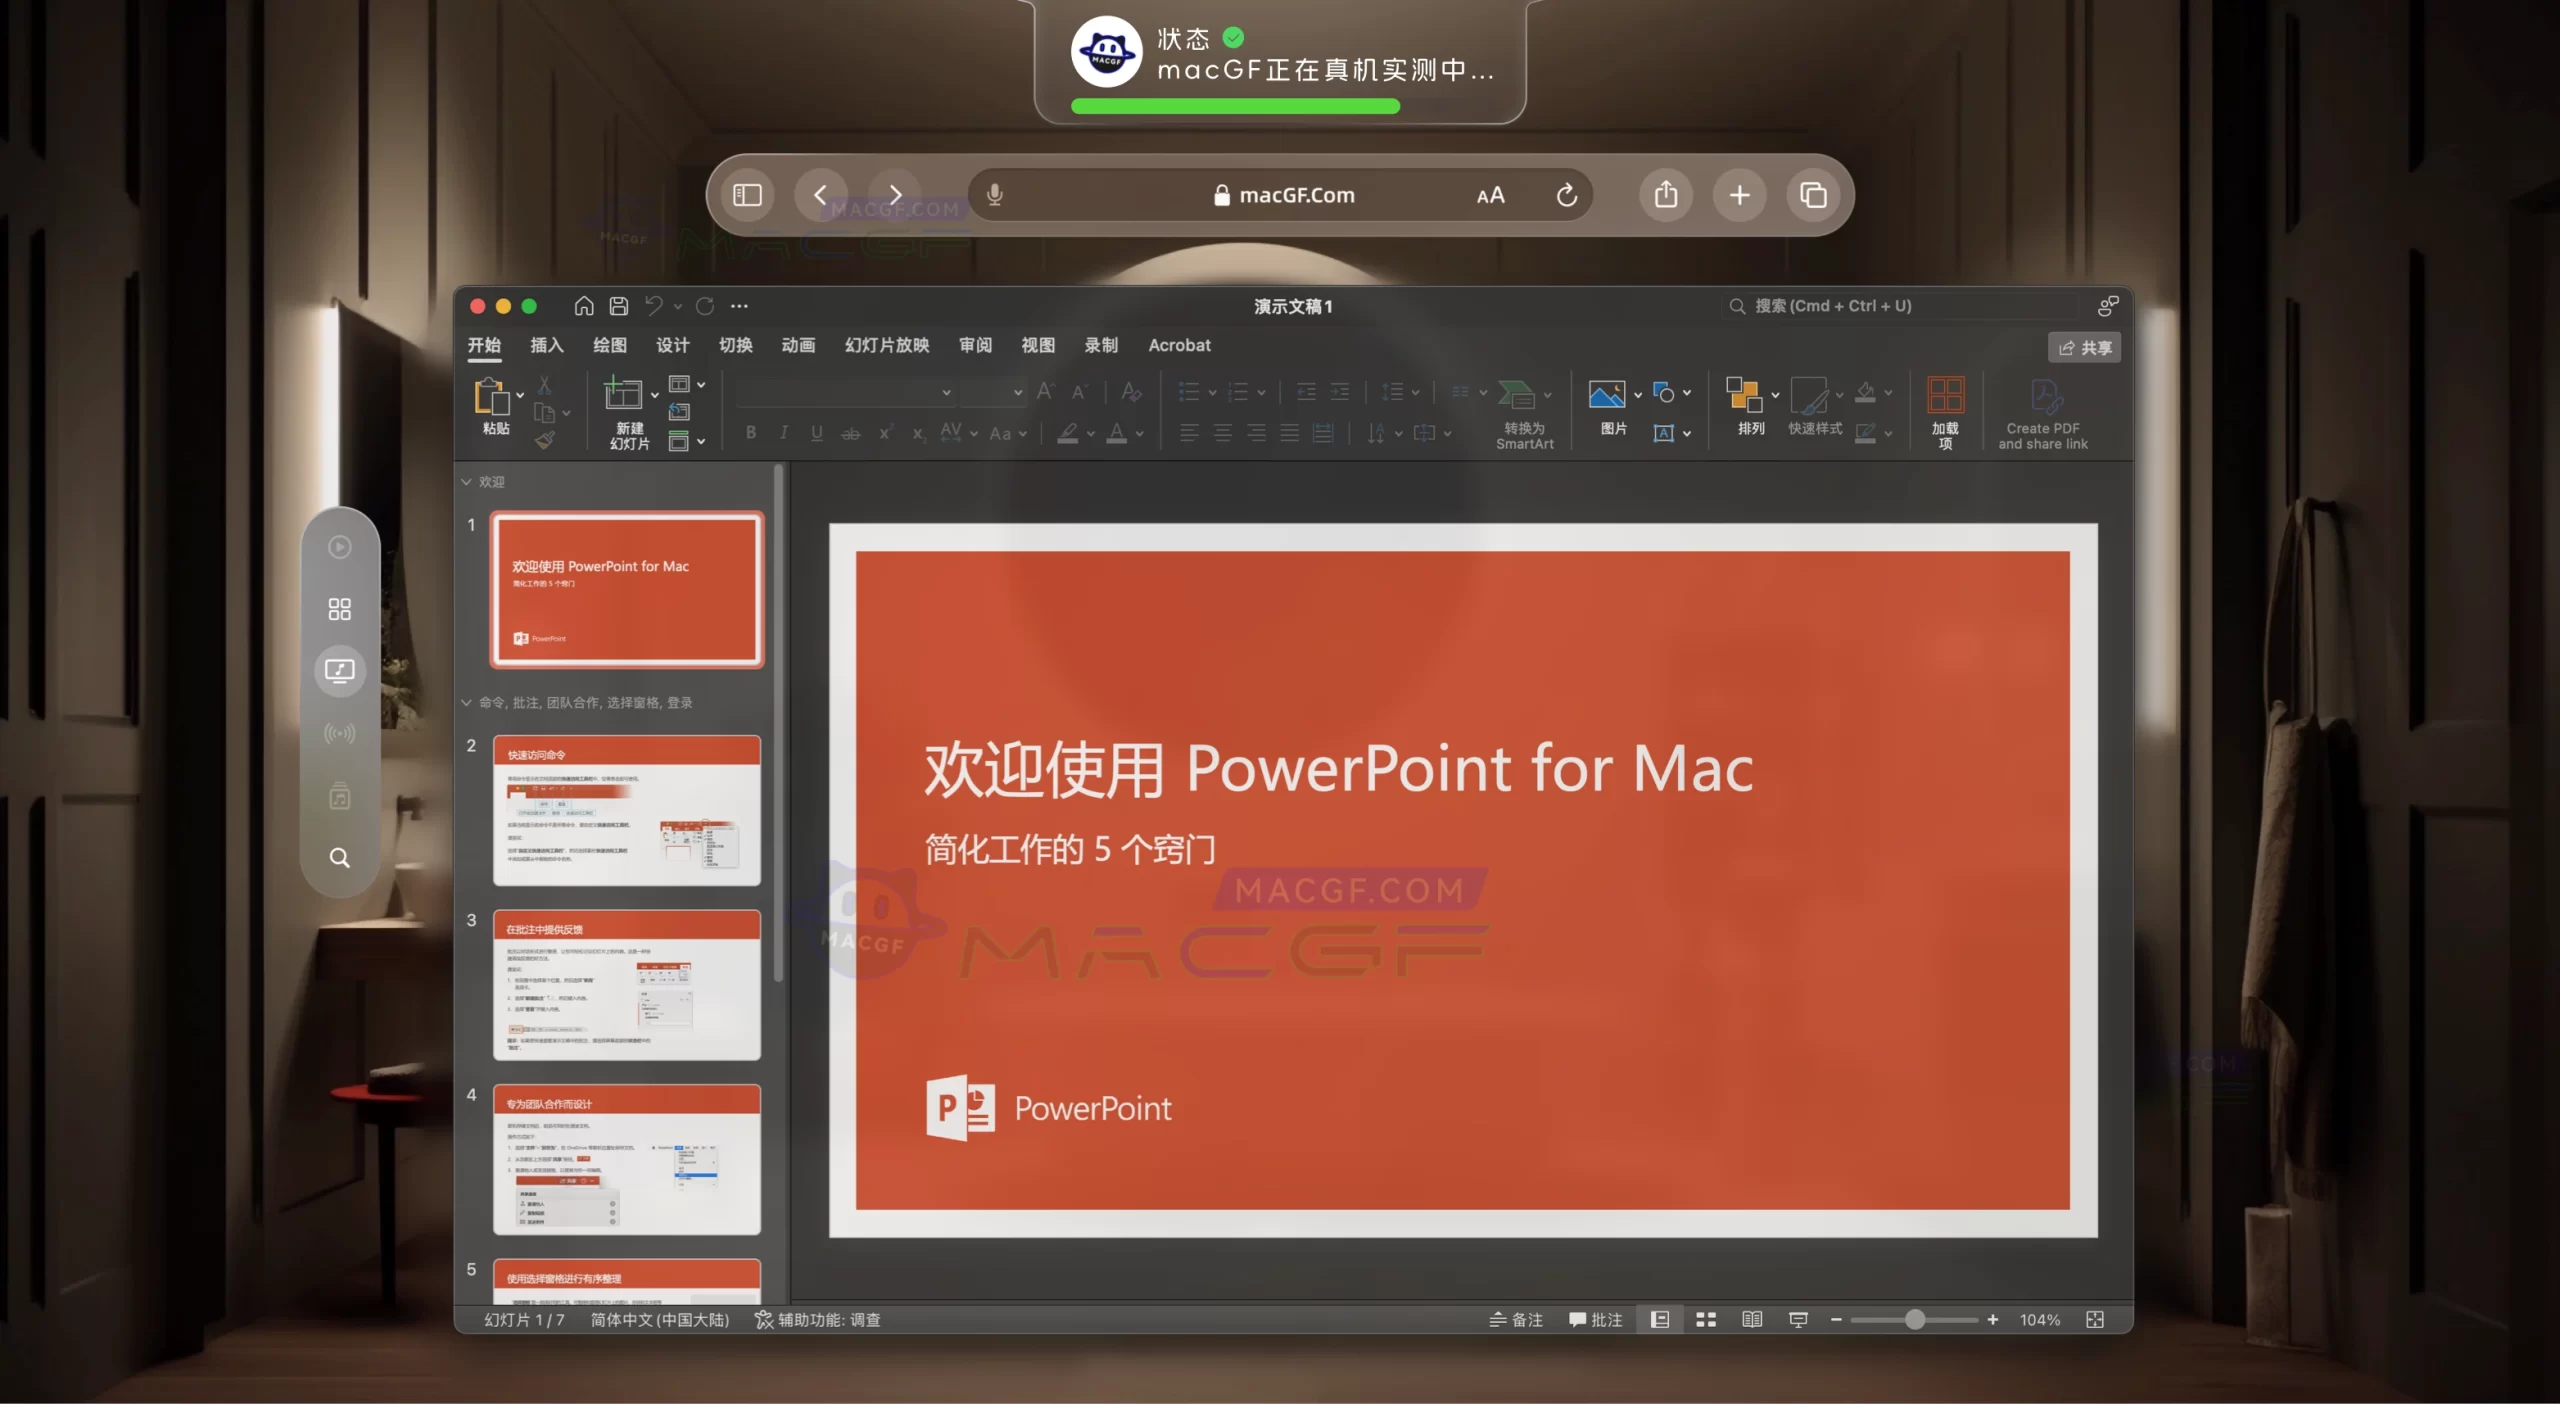Expand the Shapes dropdown arrow
The image size is (2560, 1404).
pos(1687,393)
